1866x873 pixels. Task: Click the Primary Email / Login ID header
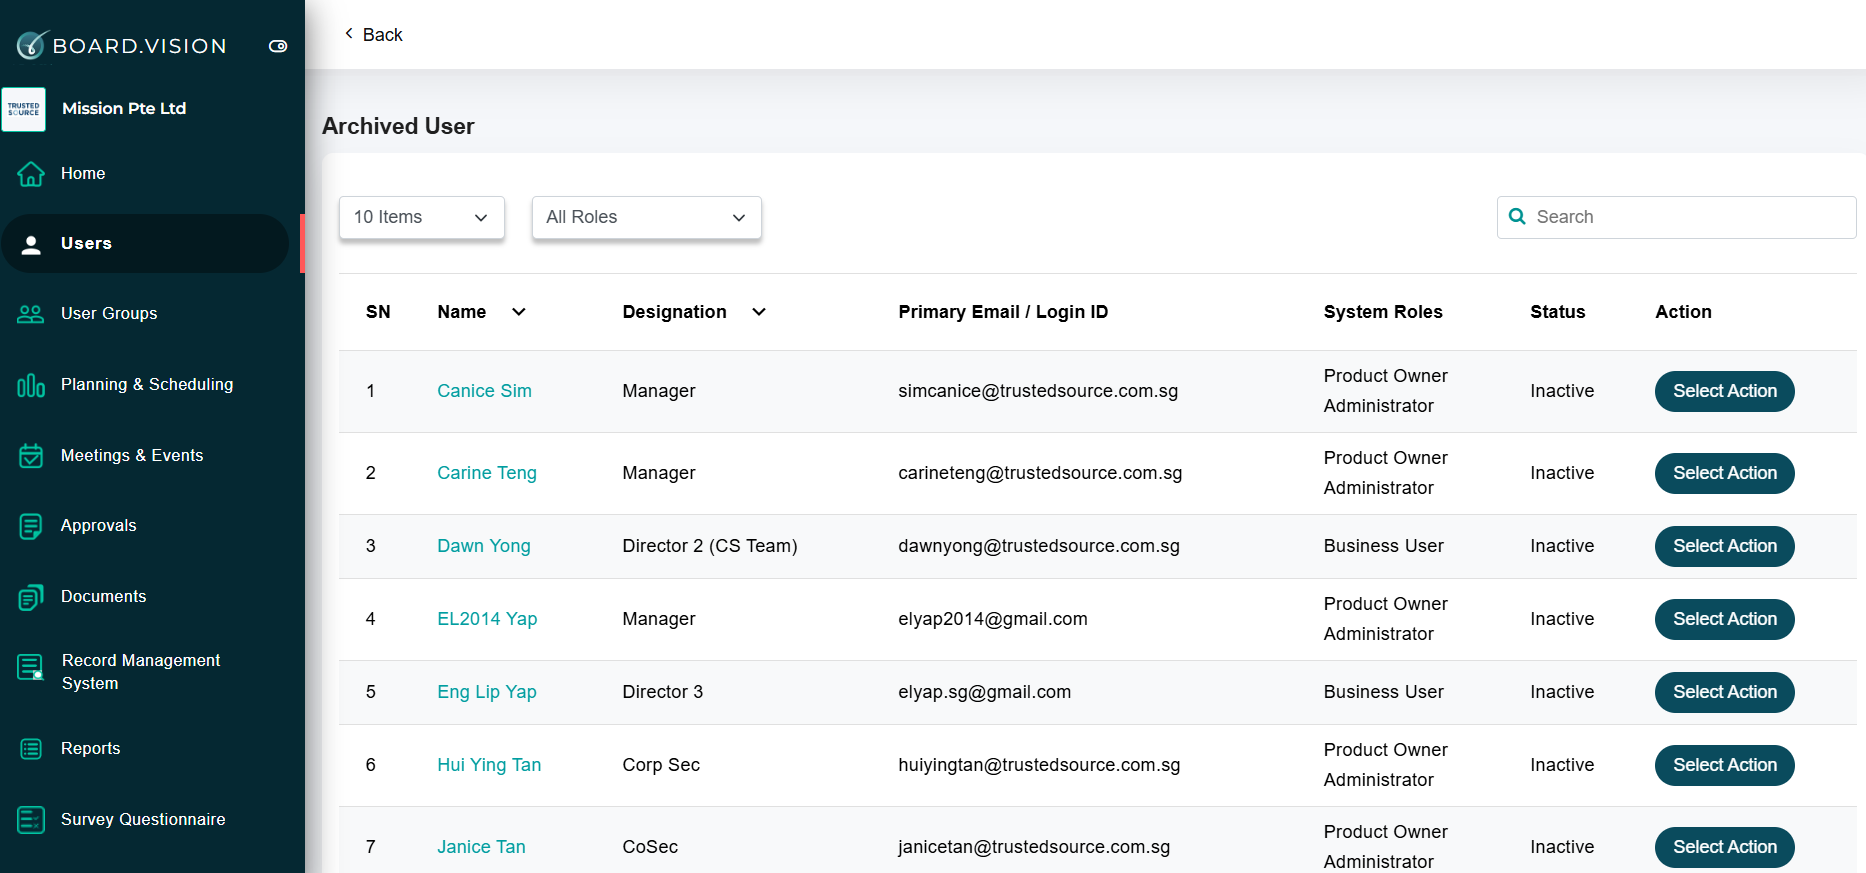pos(1003,312)
